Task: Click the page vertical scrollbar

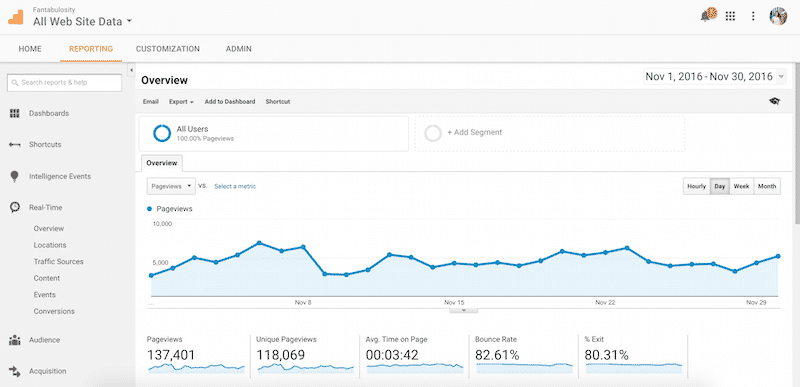Action: click(x=797, y=143)
